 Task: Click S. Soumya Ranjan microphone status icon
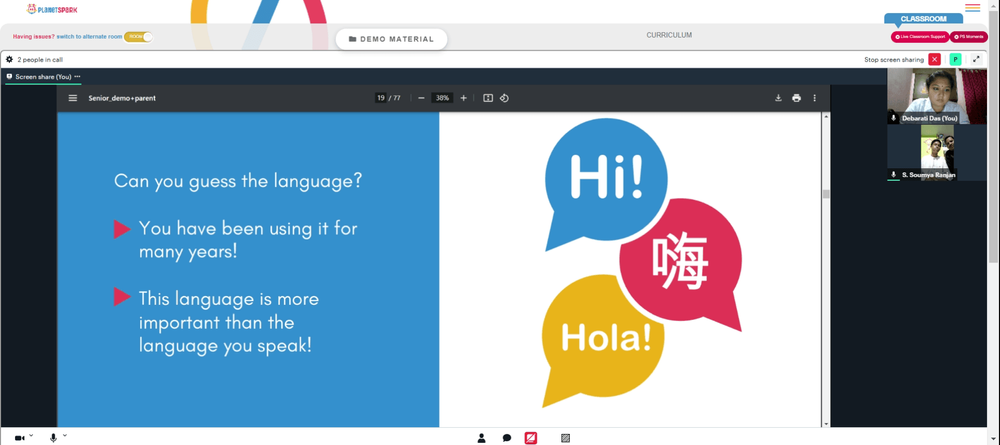893,175
